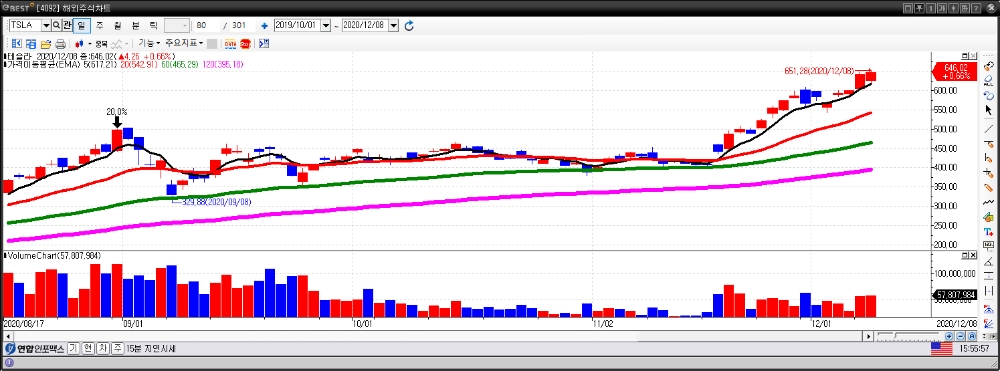Open the start date 2019/10/01 dropdown
1000x371 pixels.
326,25
